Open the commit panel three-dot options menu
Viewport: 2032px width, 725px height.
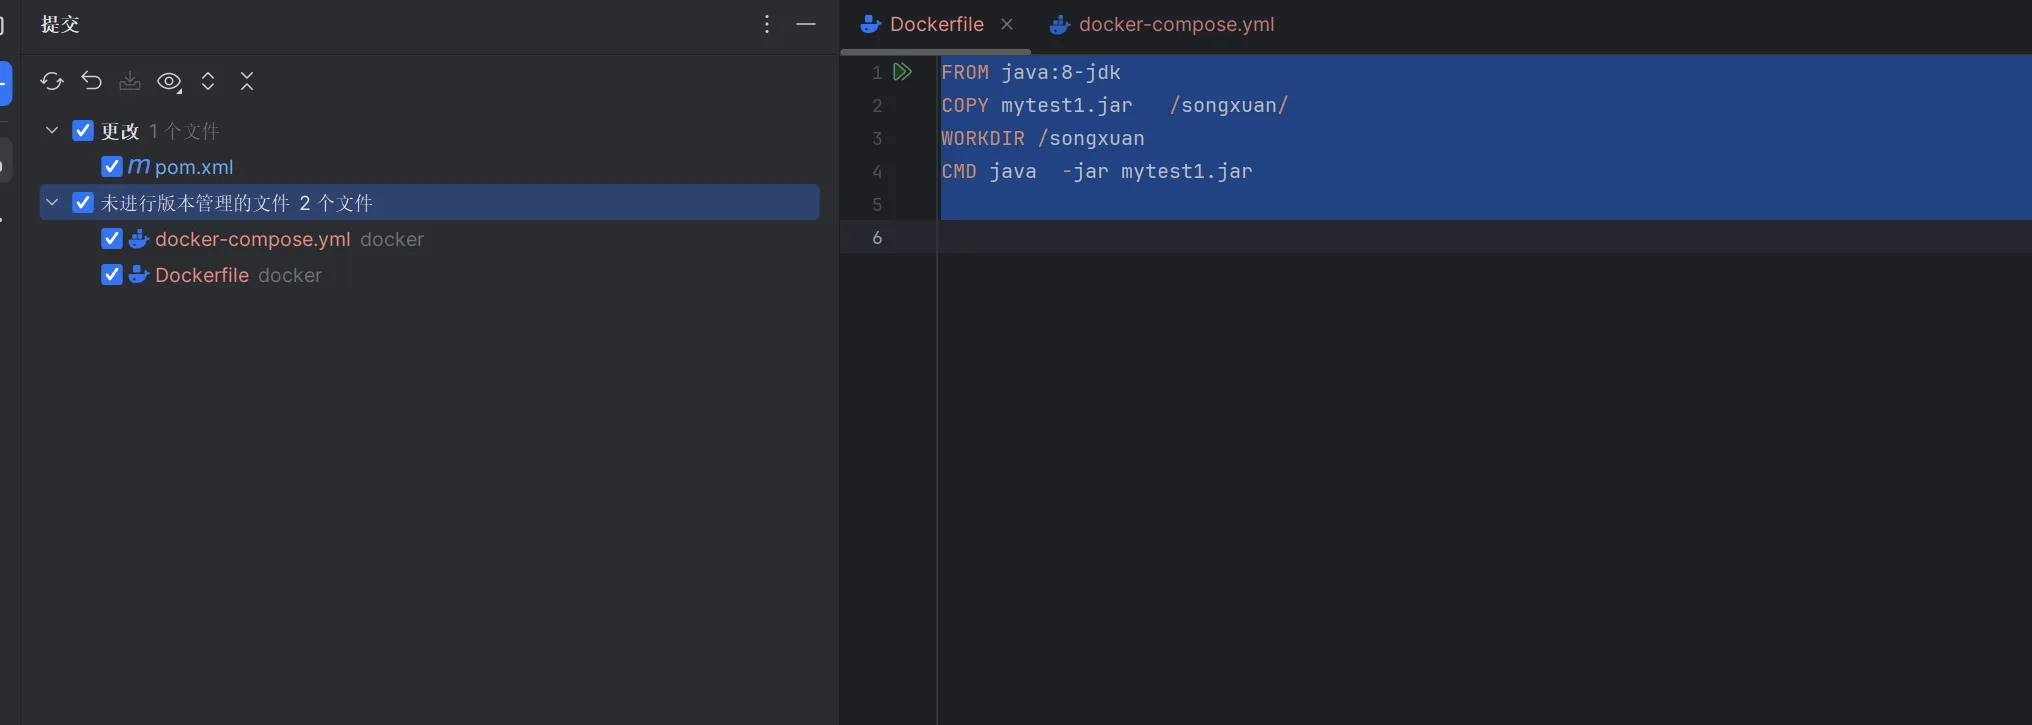click(x=767, y=24)
